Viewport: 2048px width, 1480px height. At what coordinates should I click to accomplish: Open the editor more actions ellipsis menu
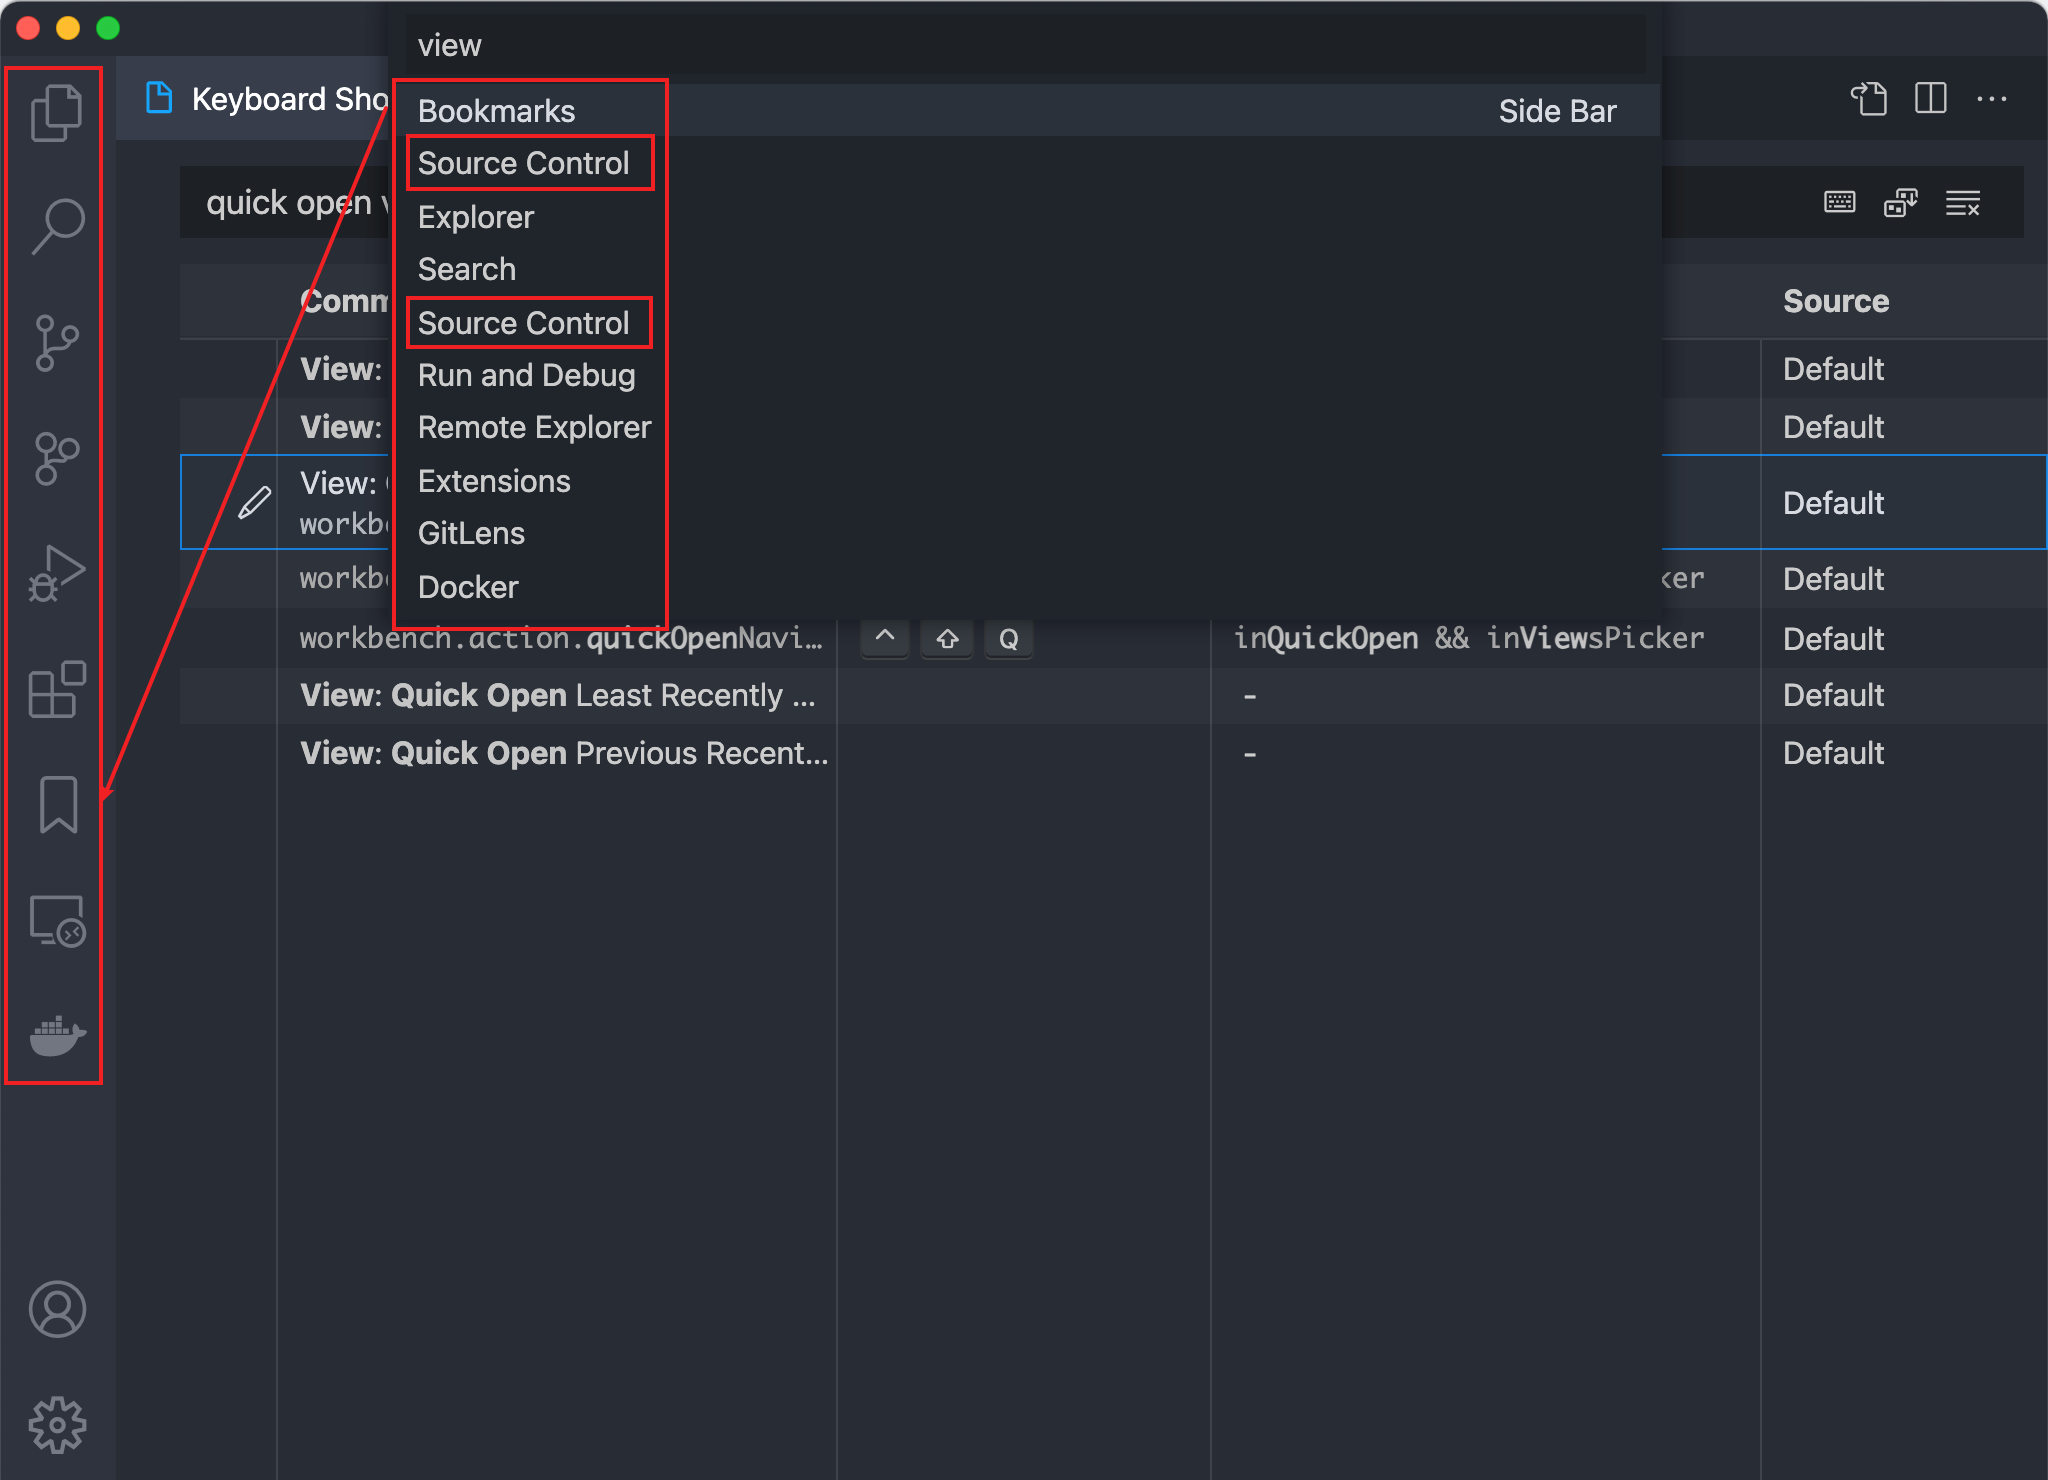coord(1995,98)
